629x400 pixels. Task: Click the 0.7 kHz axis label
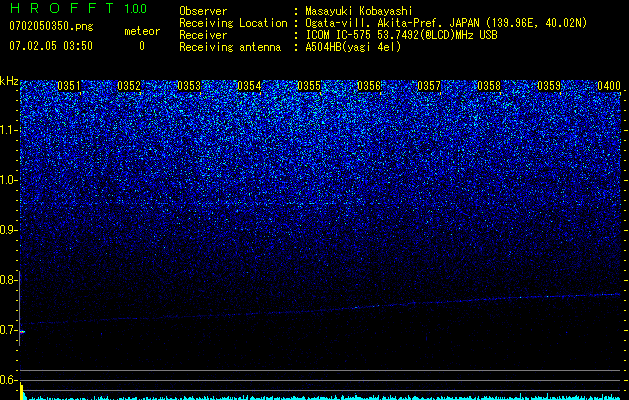(x=8, y=331)
